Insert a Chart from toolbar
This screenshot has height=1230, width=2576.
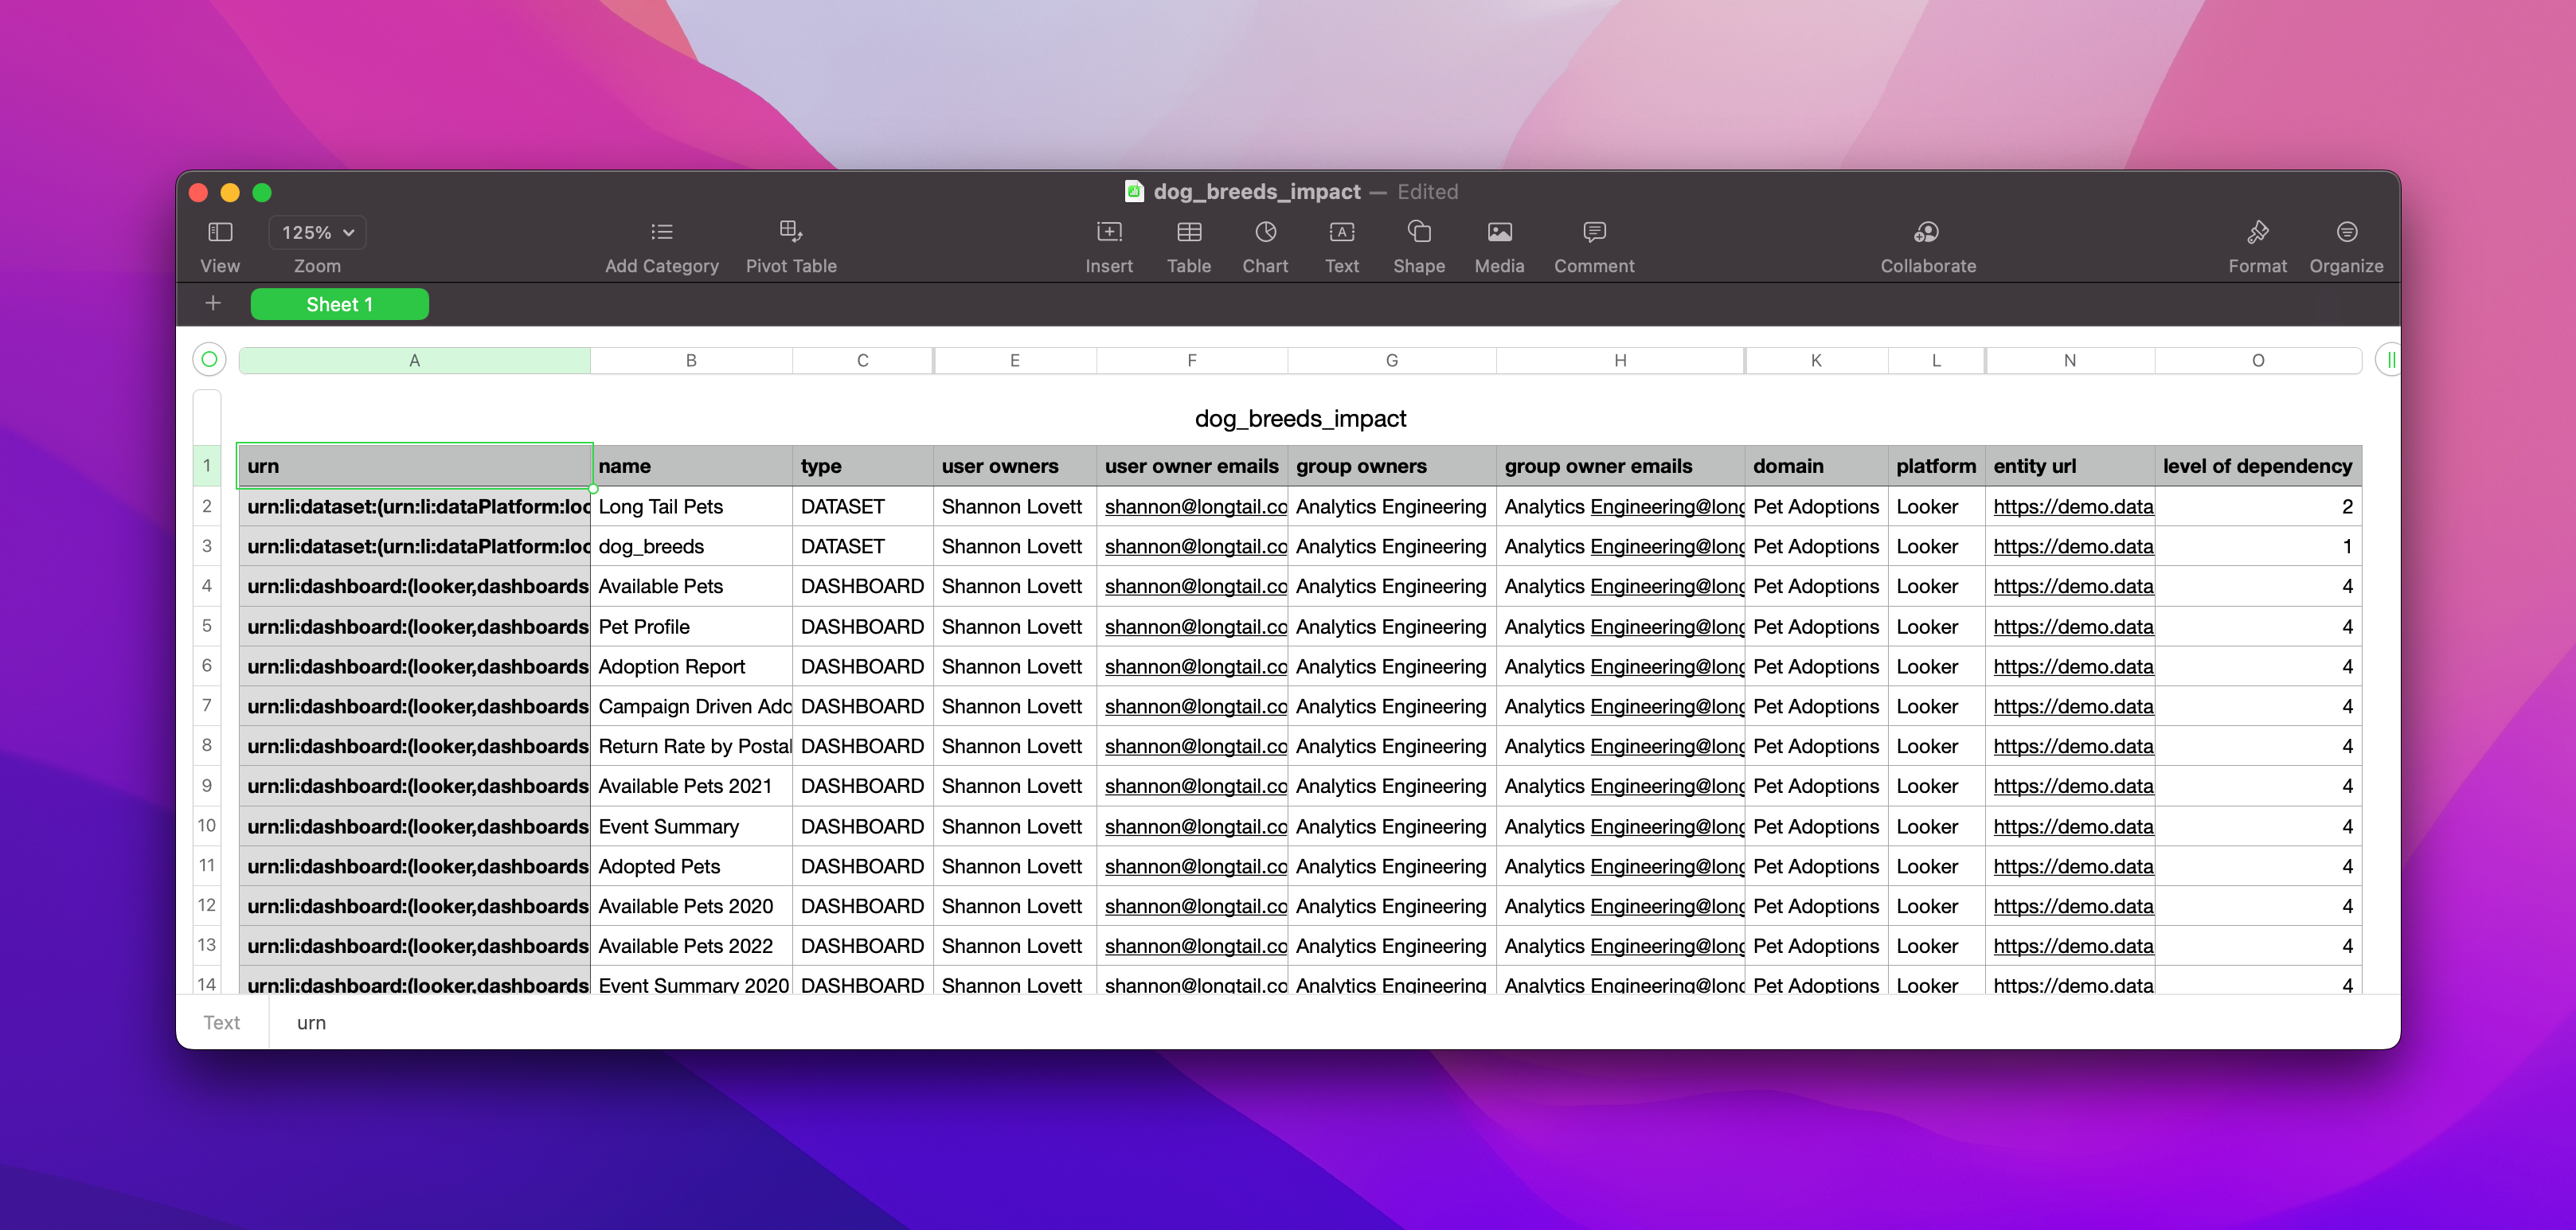coord(1265,232)
